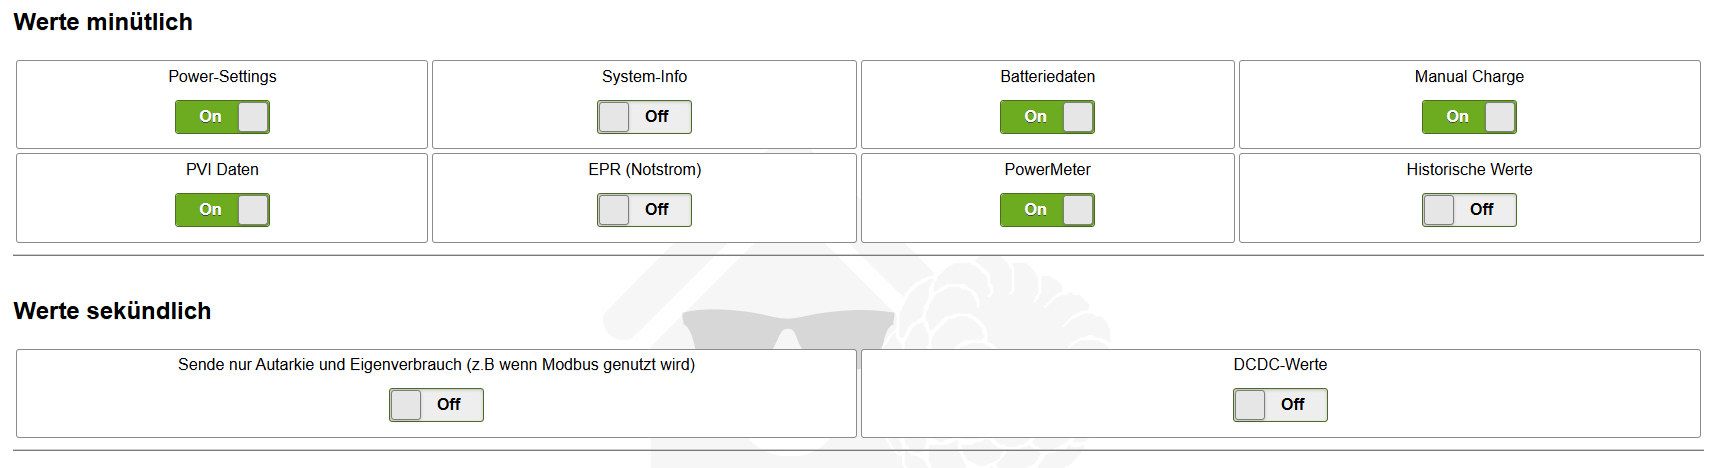Viewport: 1714px width, 468px height.
Task: Click the 'Werte minütlich' section heading
Action: click(x=103, y=22)
